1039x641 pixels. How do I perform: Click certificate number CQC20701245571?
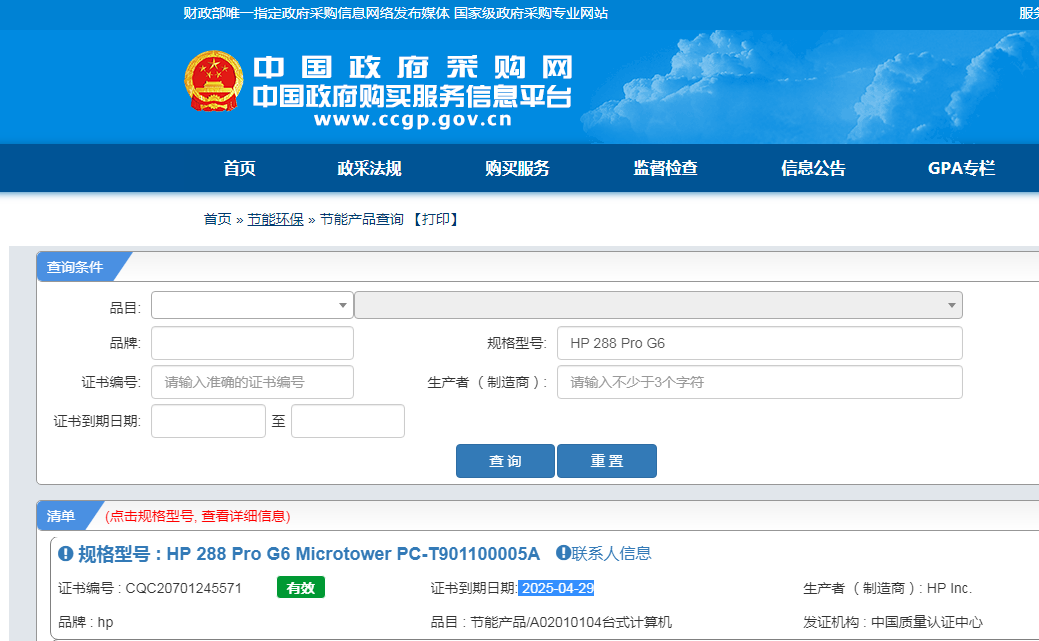pyautogui.click(x=184, y=588)
